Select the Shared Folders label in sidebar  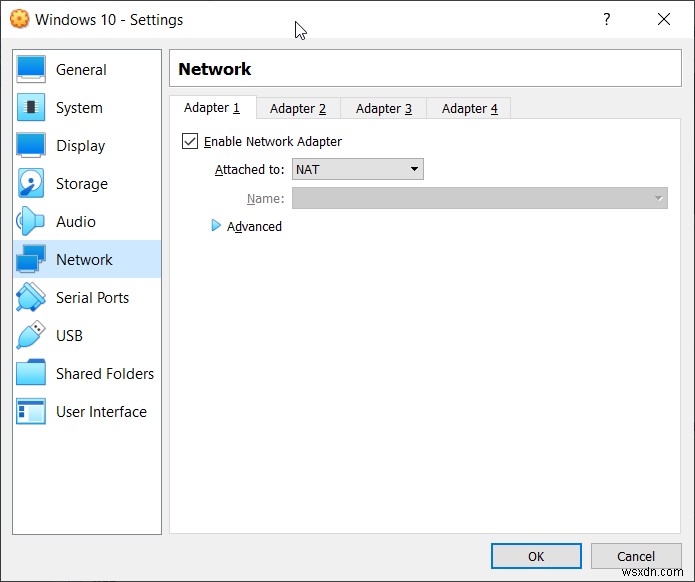(105, 374)
